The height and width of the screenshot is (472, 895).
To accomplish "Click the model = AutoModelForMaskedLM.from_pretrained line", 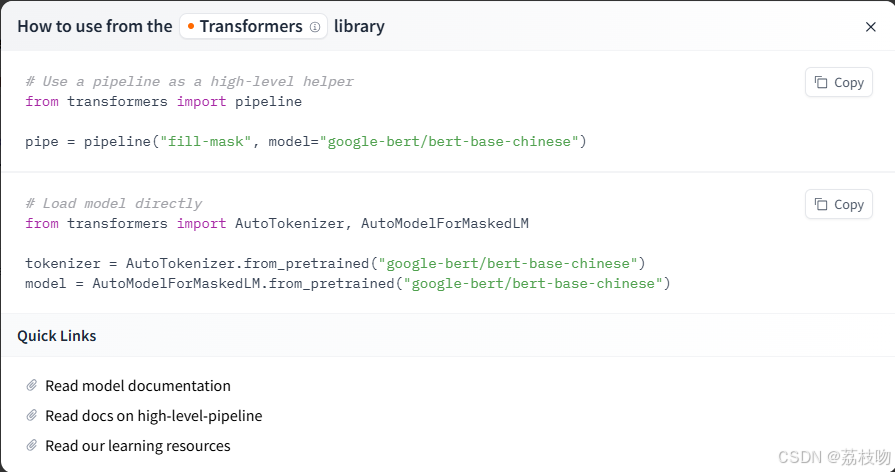I will 348,284.
